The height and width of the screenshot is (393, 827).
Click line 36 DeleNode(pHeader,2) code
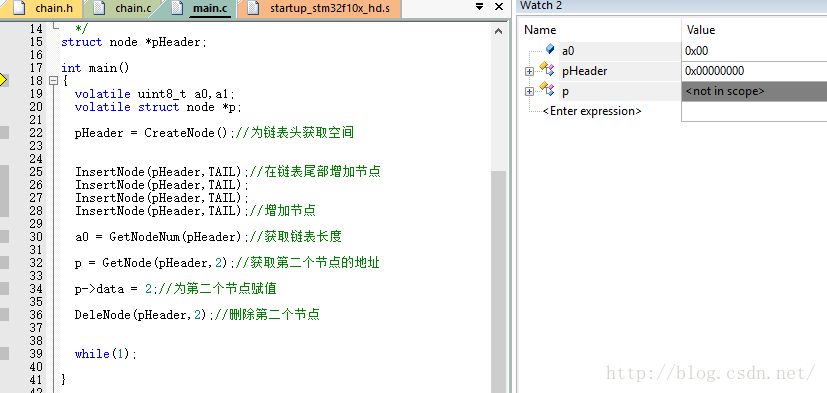click(x=143, y=315)
